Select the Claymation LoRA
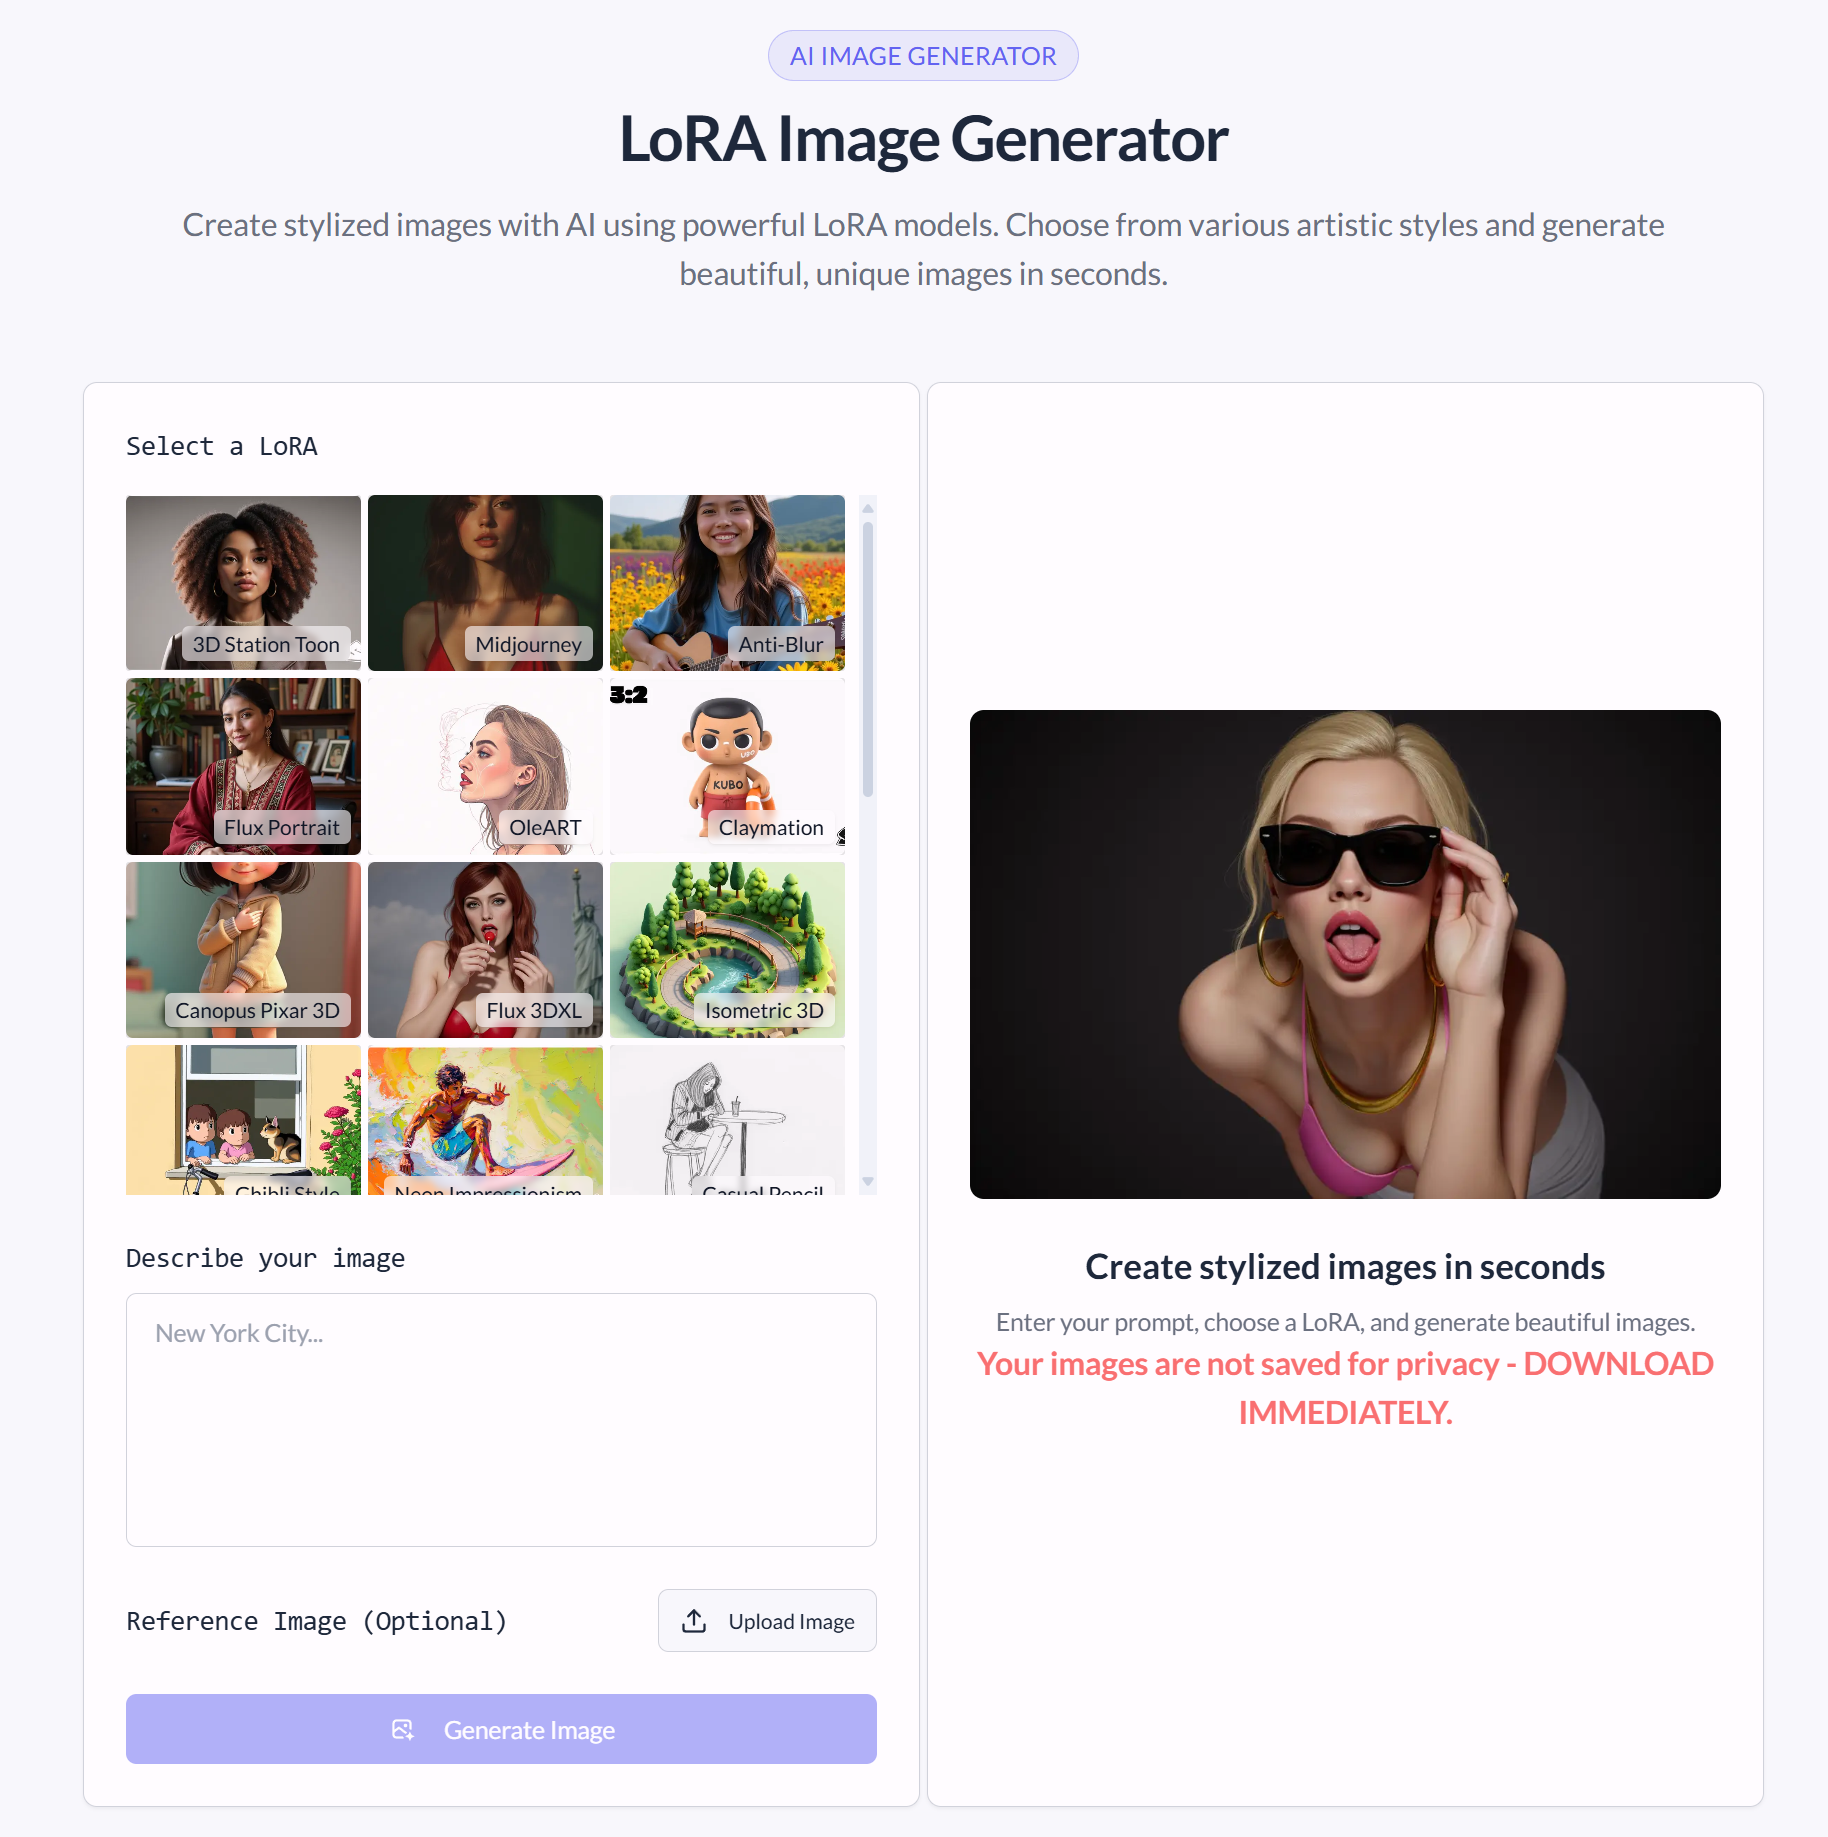The image size is (1828, 1837). click(x=727, y=766)
